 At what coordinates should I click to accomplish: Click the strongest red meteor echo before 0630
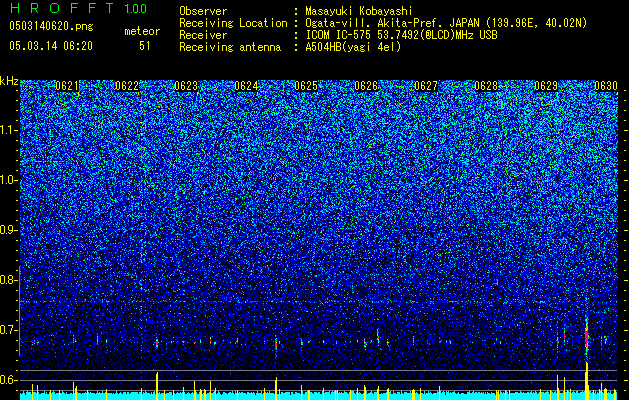(586, 336)
